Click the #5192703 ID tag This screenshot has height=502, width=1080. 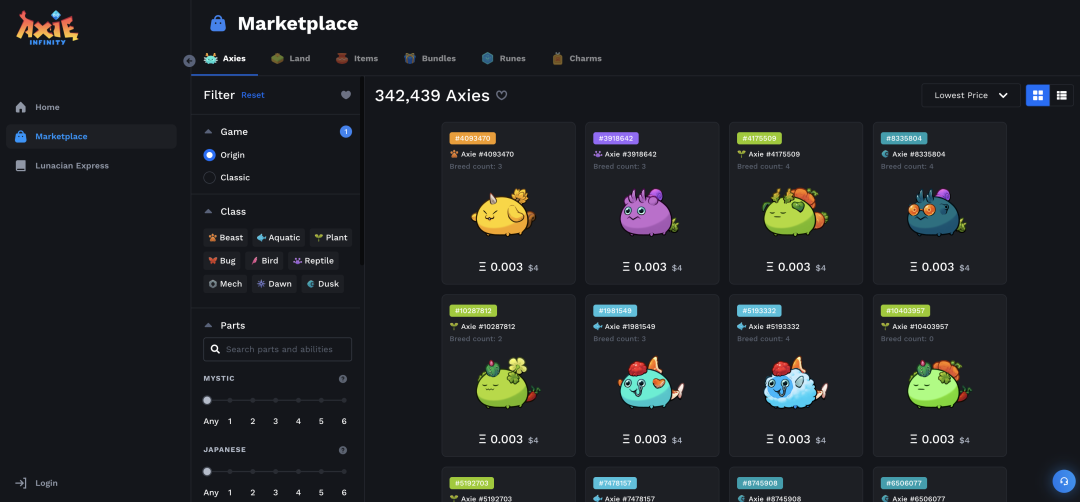click(x=472, y=483)
